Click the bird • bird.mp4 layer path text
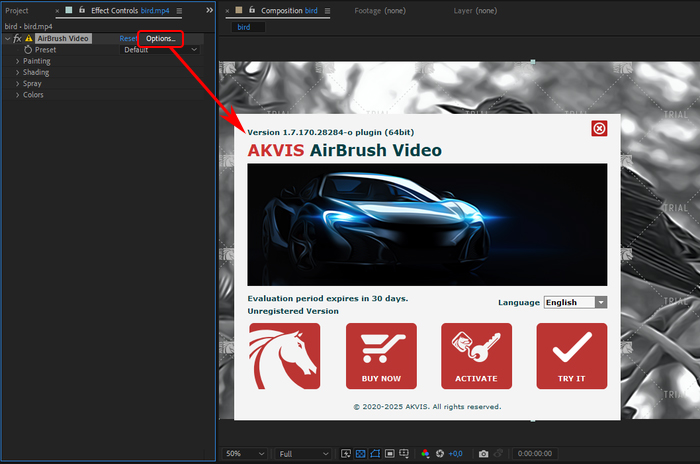 [x=29, y=26]
